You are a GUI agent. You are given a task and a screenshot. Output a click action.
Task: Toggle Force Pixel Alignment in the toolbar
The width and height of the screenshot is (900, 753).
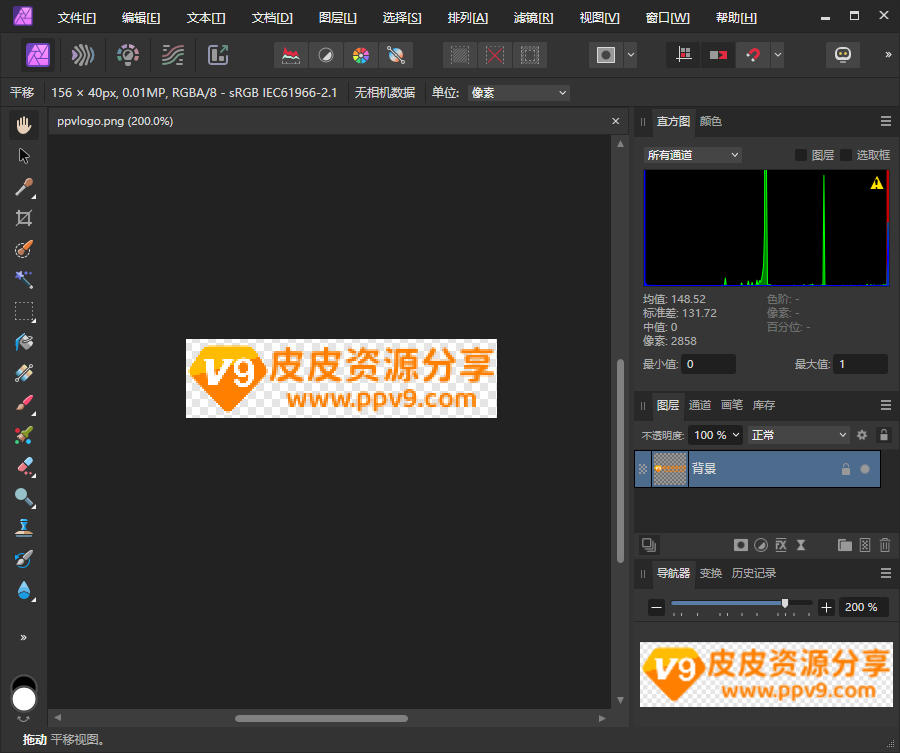coord(683,55)
